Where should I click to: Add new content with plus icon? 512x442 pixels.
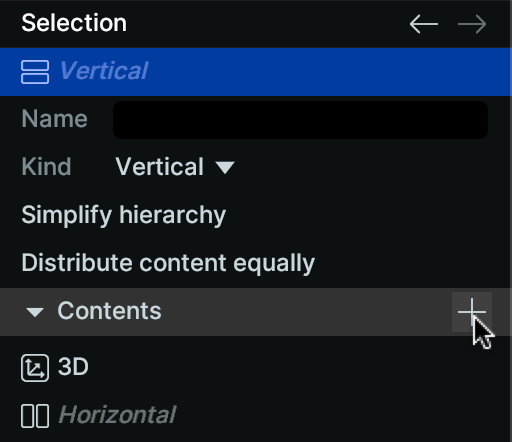coord(472,312)
